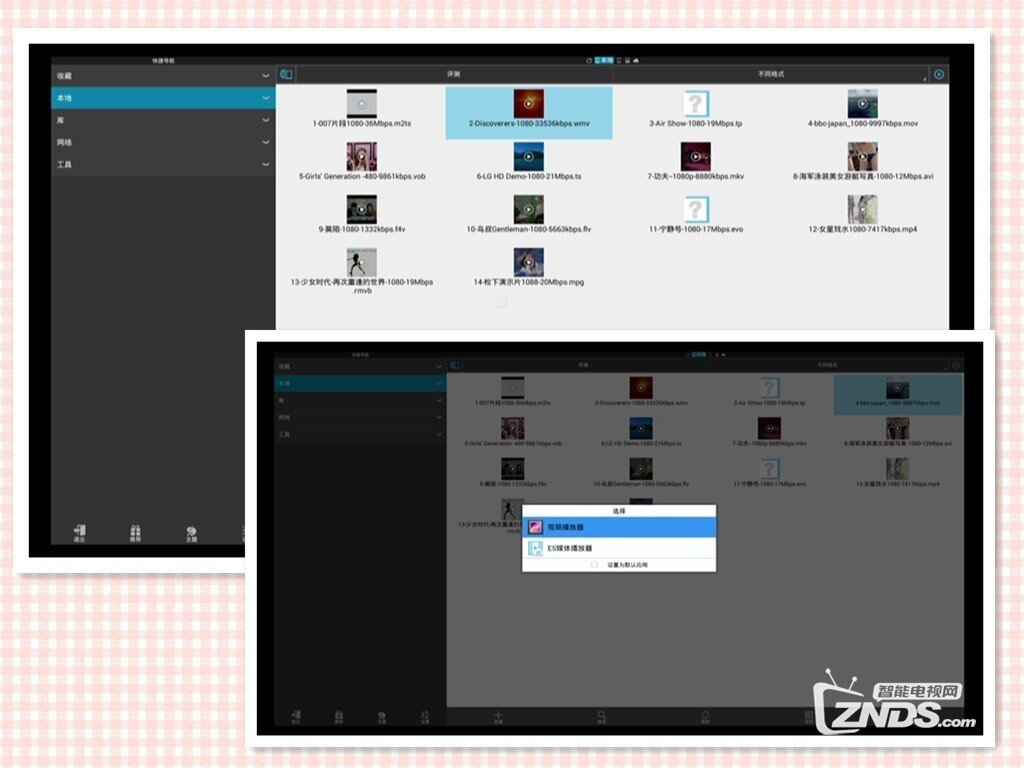Select 2-Discoverers wmv file in lower window
This screenshot has width=1024, height=768.
641,392
